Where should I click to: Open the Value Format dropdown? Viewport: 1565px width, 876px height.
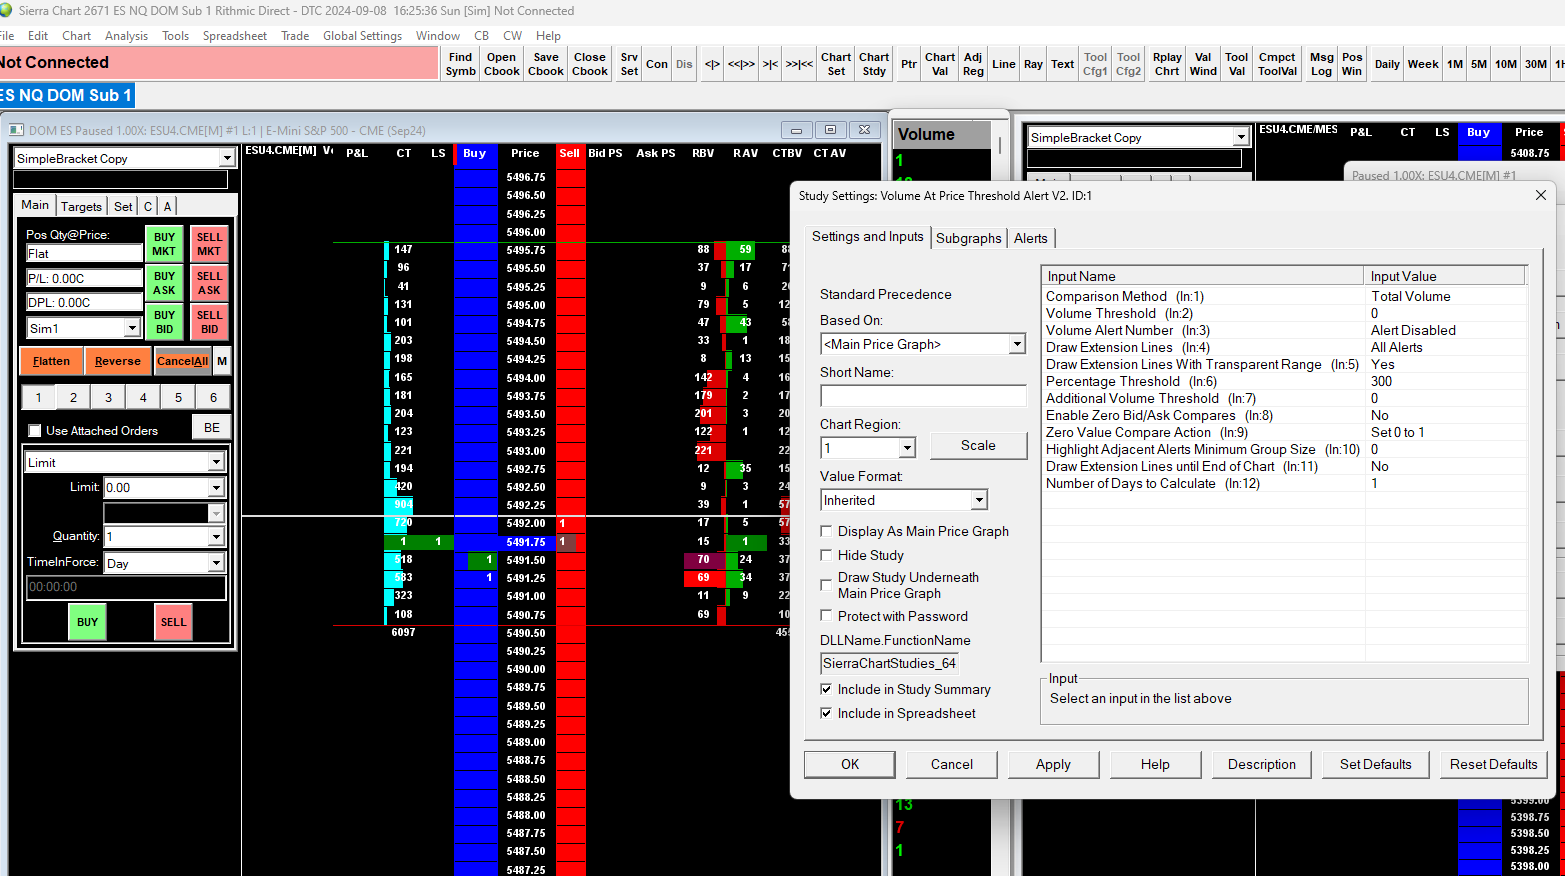coord(979,500)
